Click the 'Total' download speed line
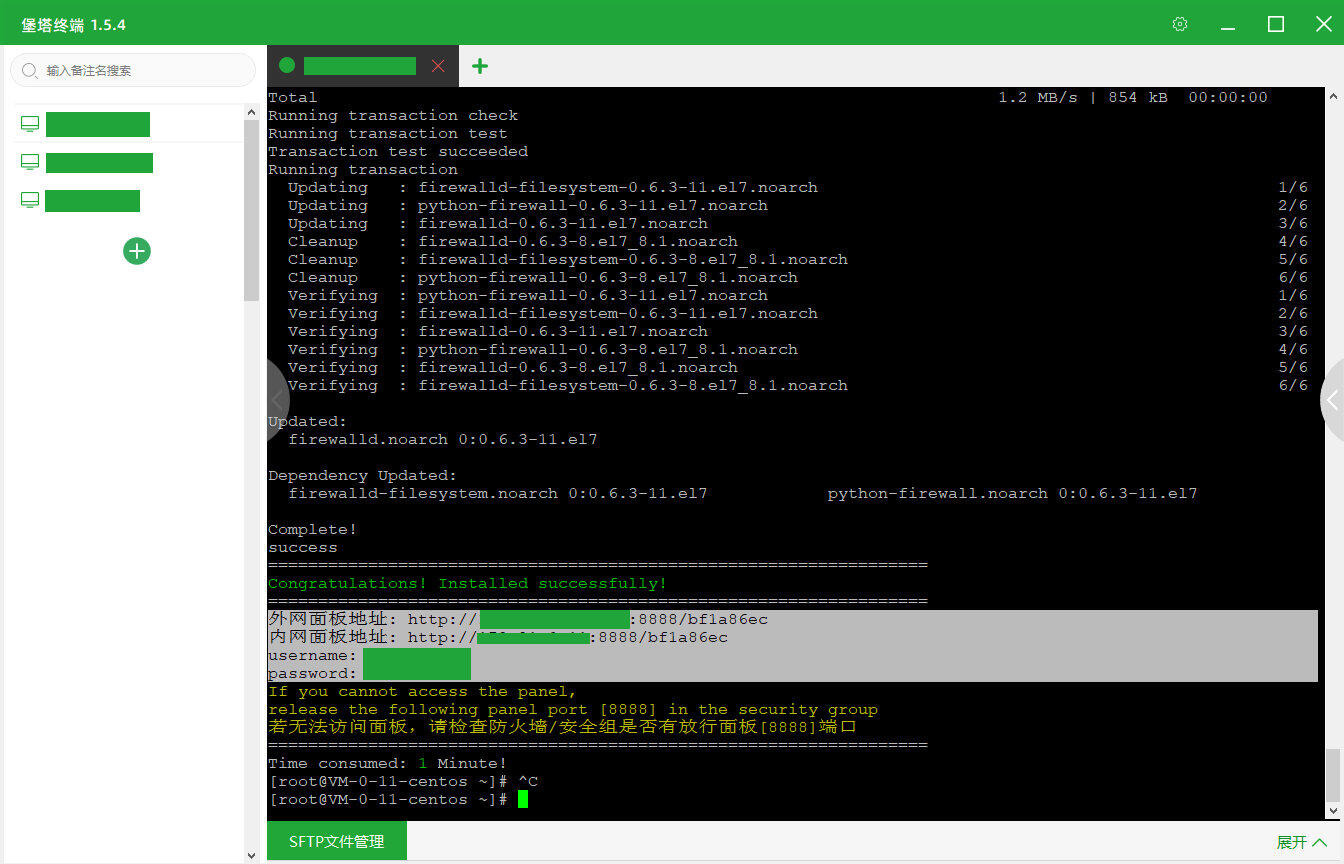1344x864 pixels. 768,97
